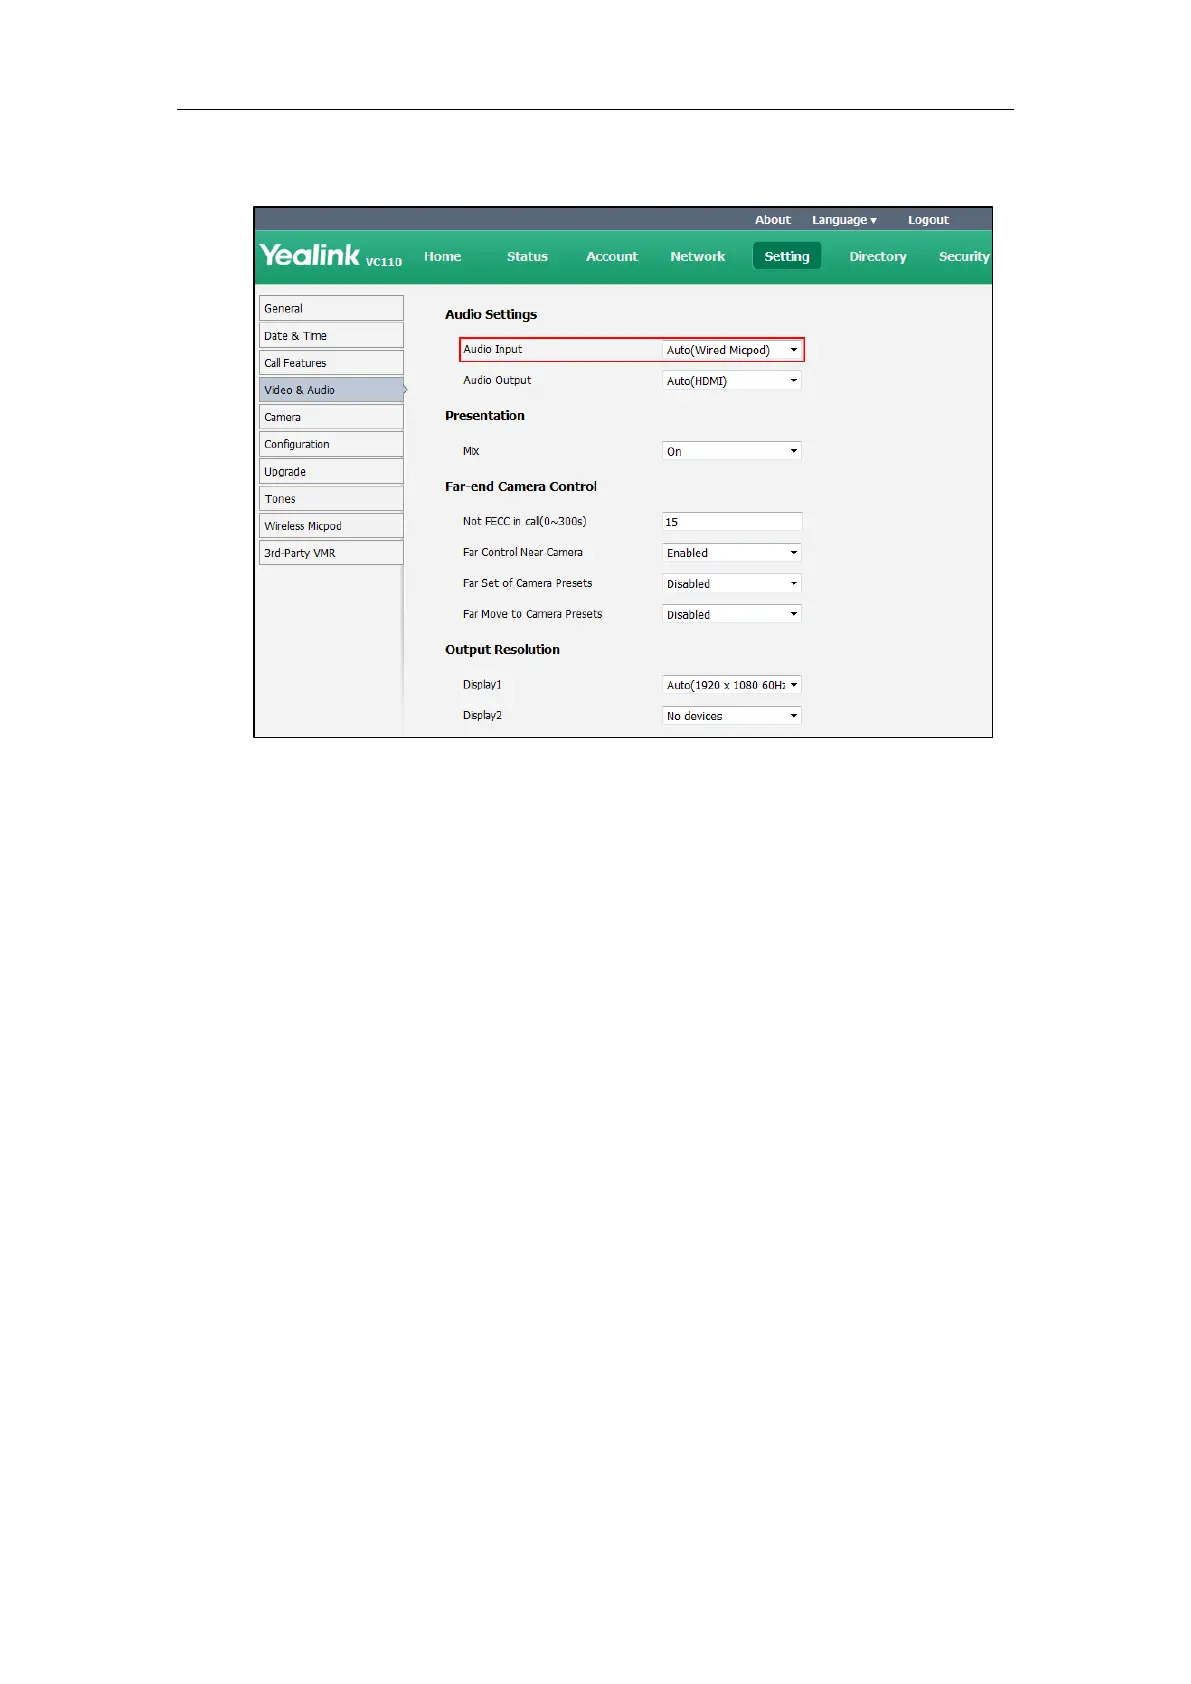Click the Far Move to Camera Presets label
The width and height of the screenshot is (1191, 1684).
pos(533,614)
